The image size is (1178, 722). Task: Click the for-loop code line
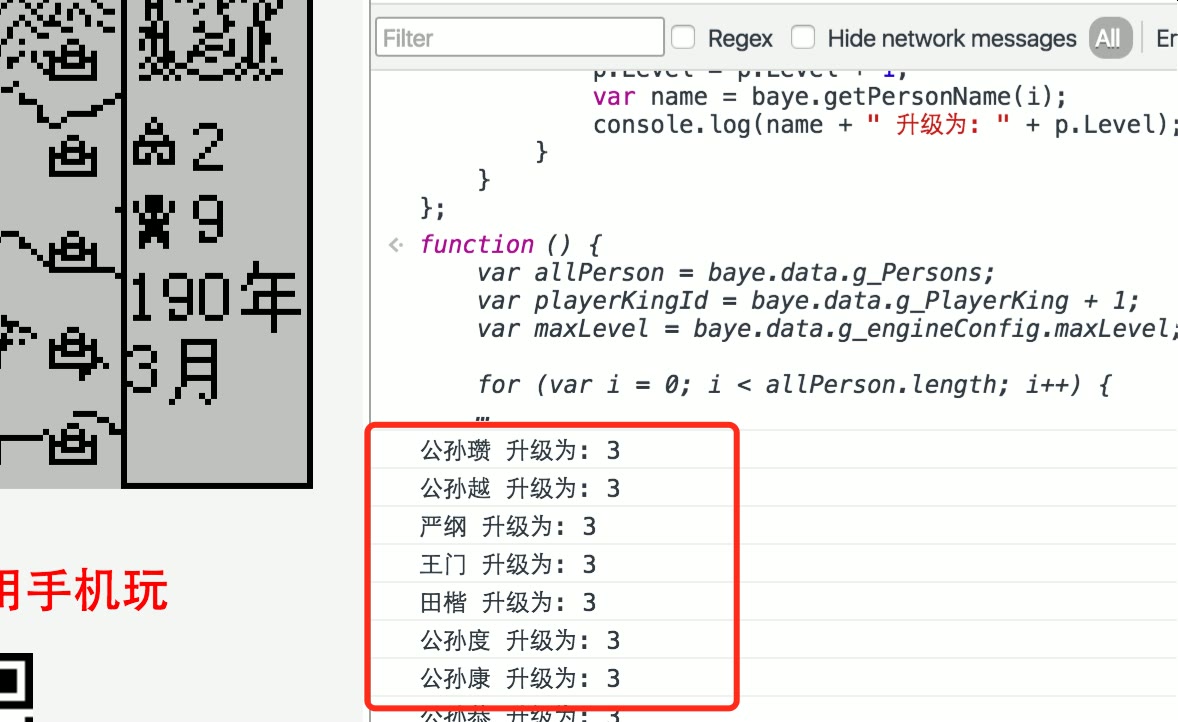coord(794,385)
